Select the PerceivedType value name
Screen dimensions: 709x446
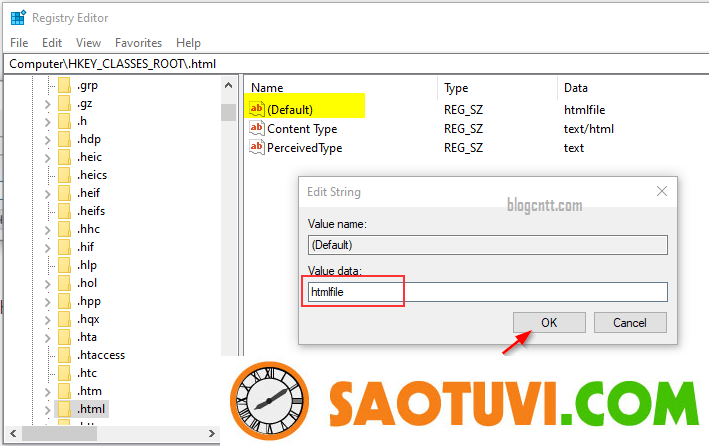304,148
